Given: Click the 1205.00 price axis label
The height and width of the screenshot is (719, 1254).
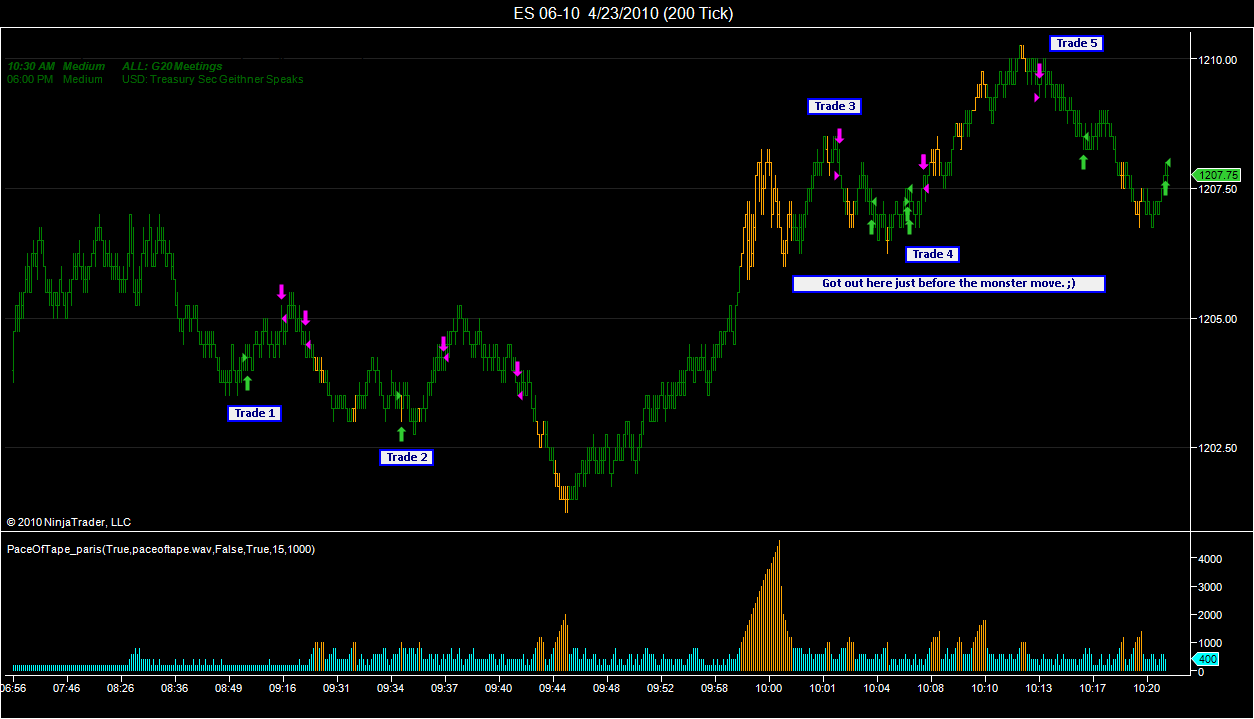Looking at the screenshot, I should (x=1219, y=319).
